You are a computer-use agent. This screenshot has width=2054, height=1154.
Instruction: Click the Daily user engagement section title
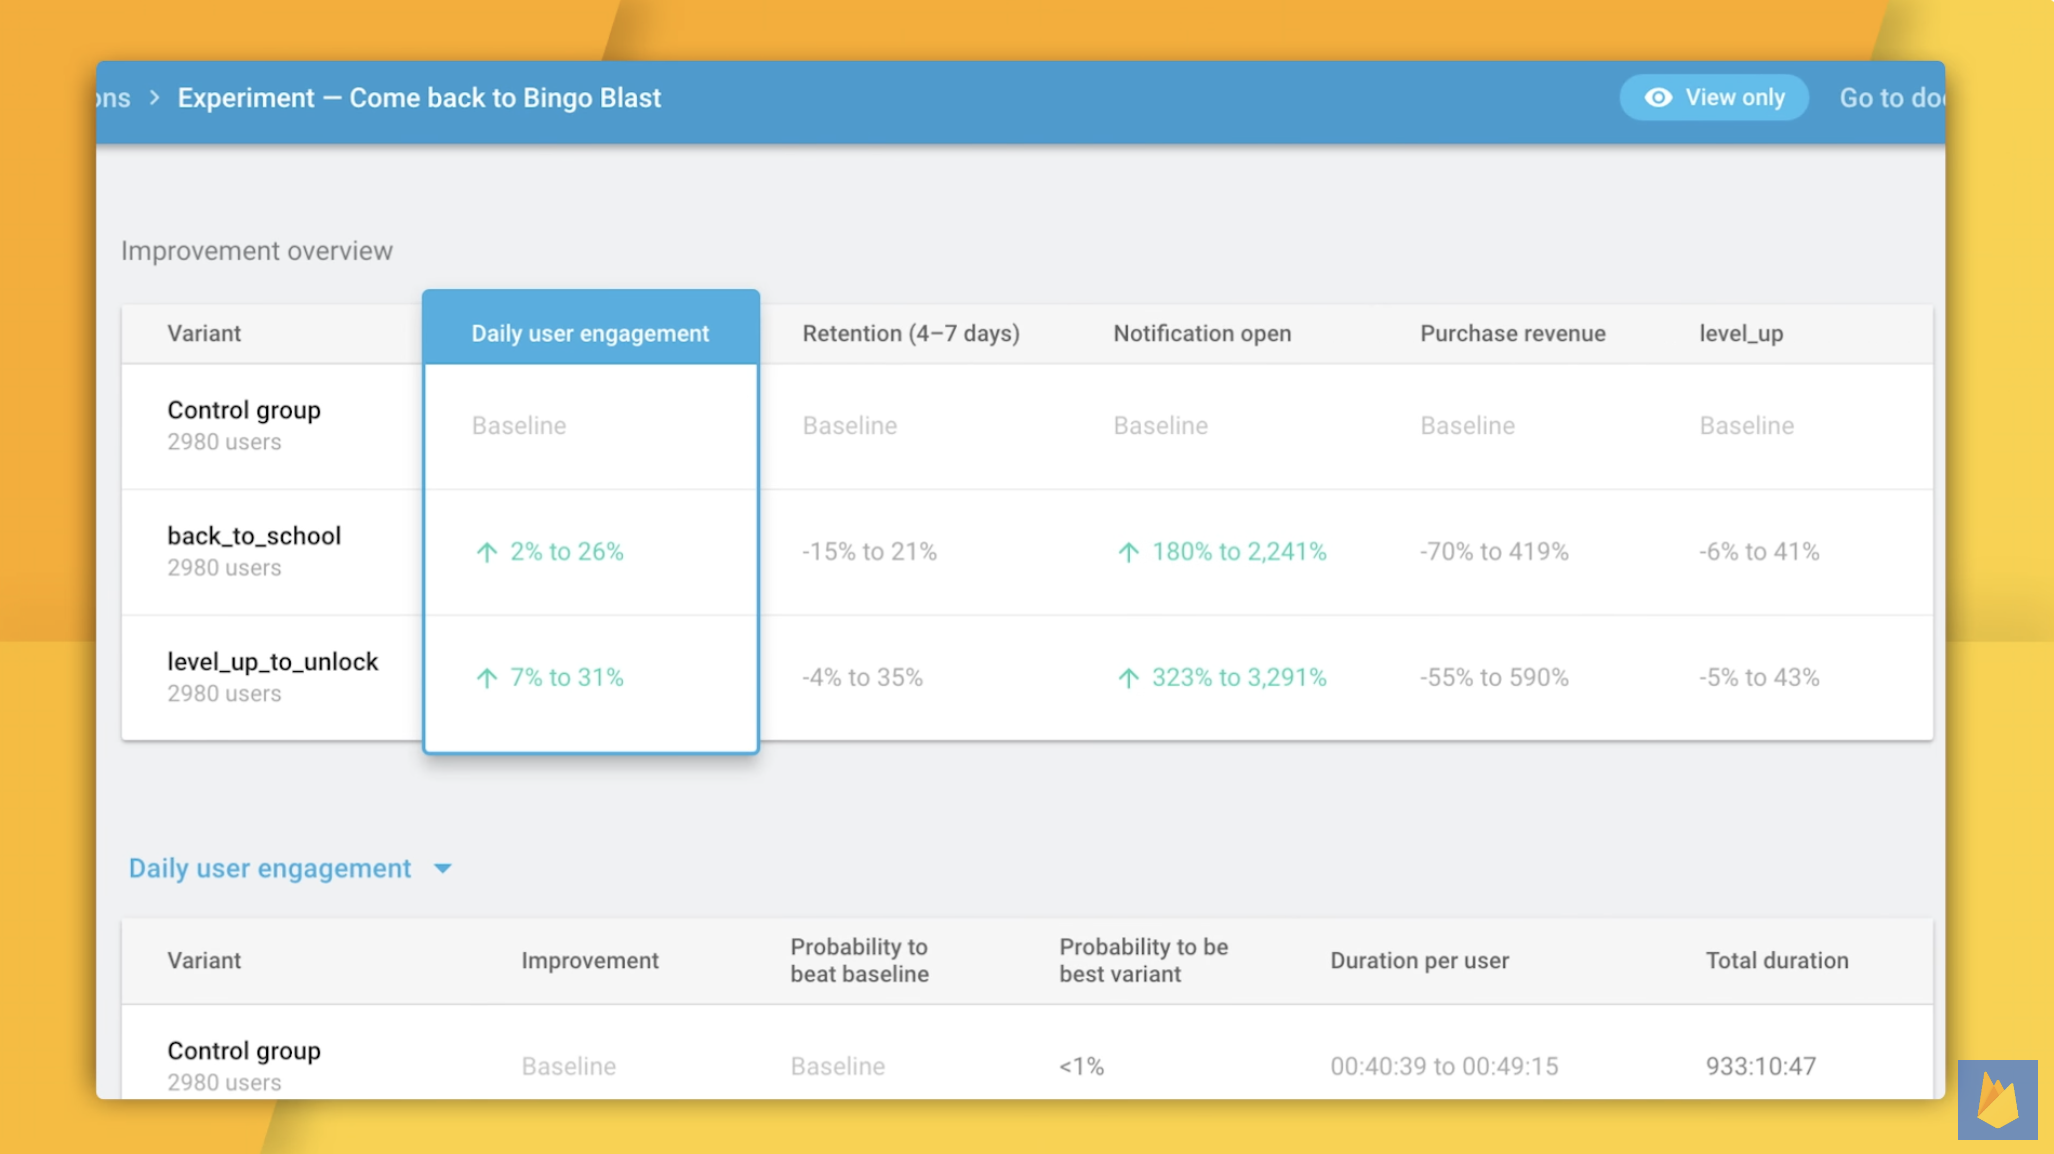point(270,868)
